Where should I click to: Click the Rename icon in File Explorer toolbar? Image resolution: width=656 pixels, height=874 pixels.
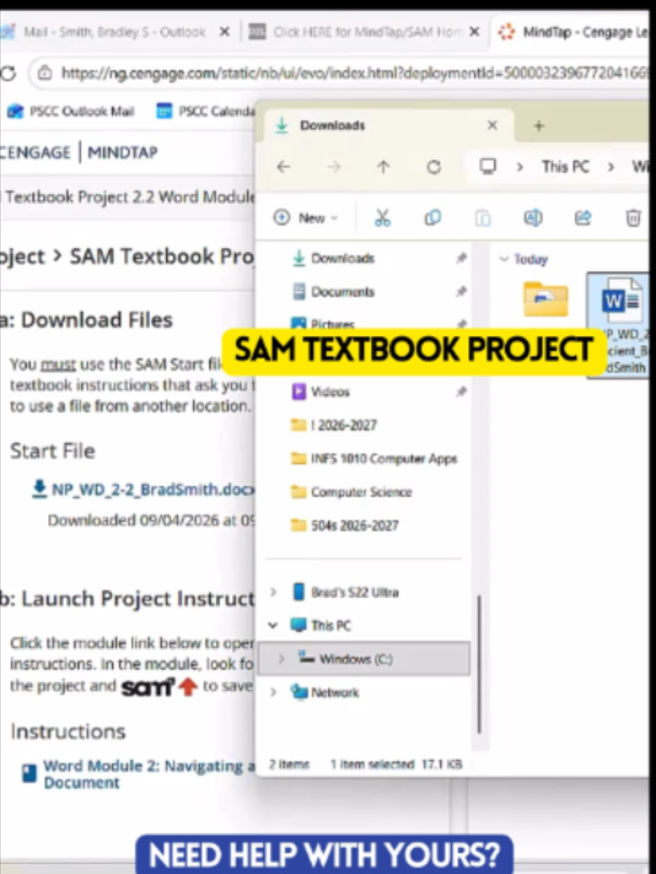pyautogui.click(x=533, y=217)
